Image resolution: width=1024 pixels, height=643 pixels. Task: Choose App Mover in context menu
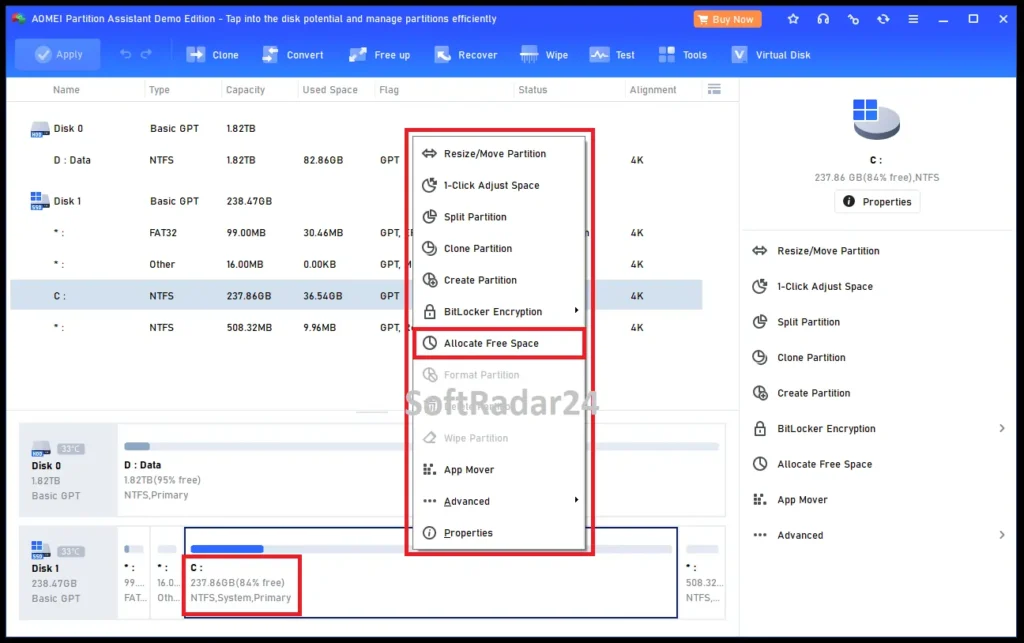499,469
